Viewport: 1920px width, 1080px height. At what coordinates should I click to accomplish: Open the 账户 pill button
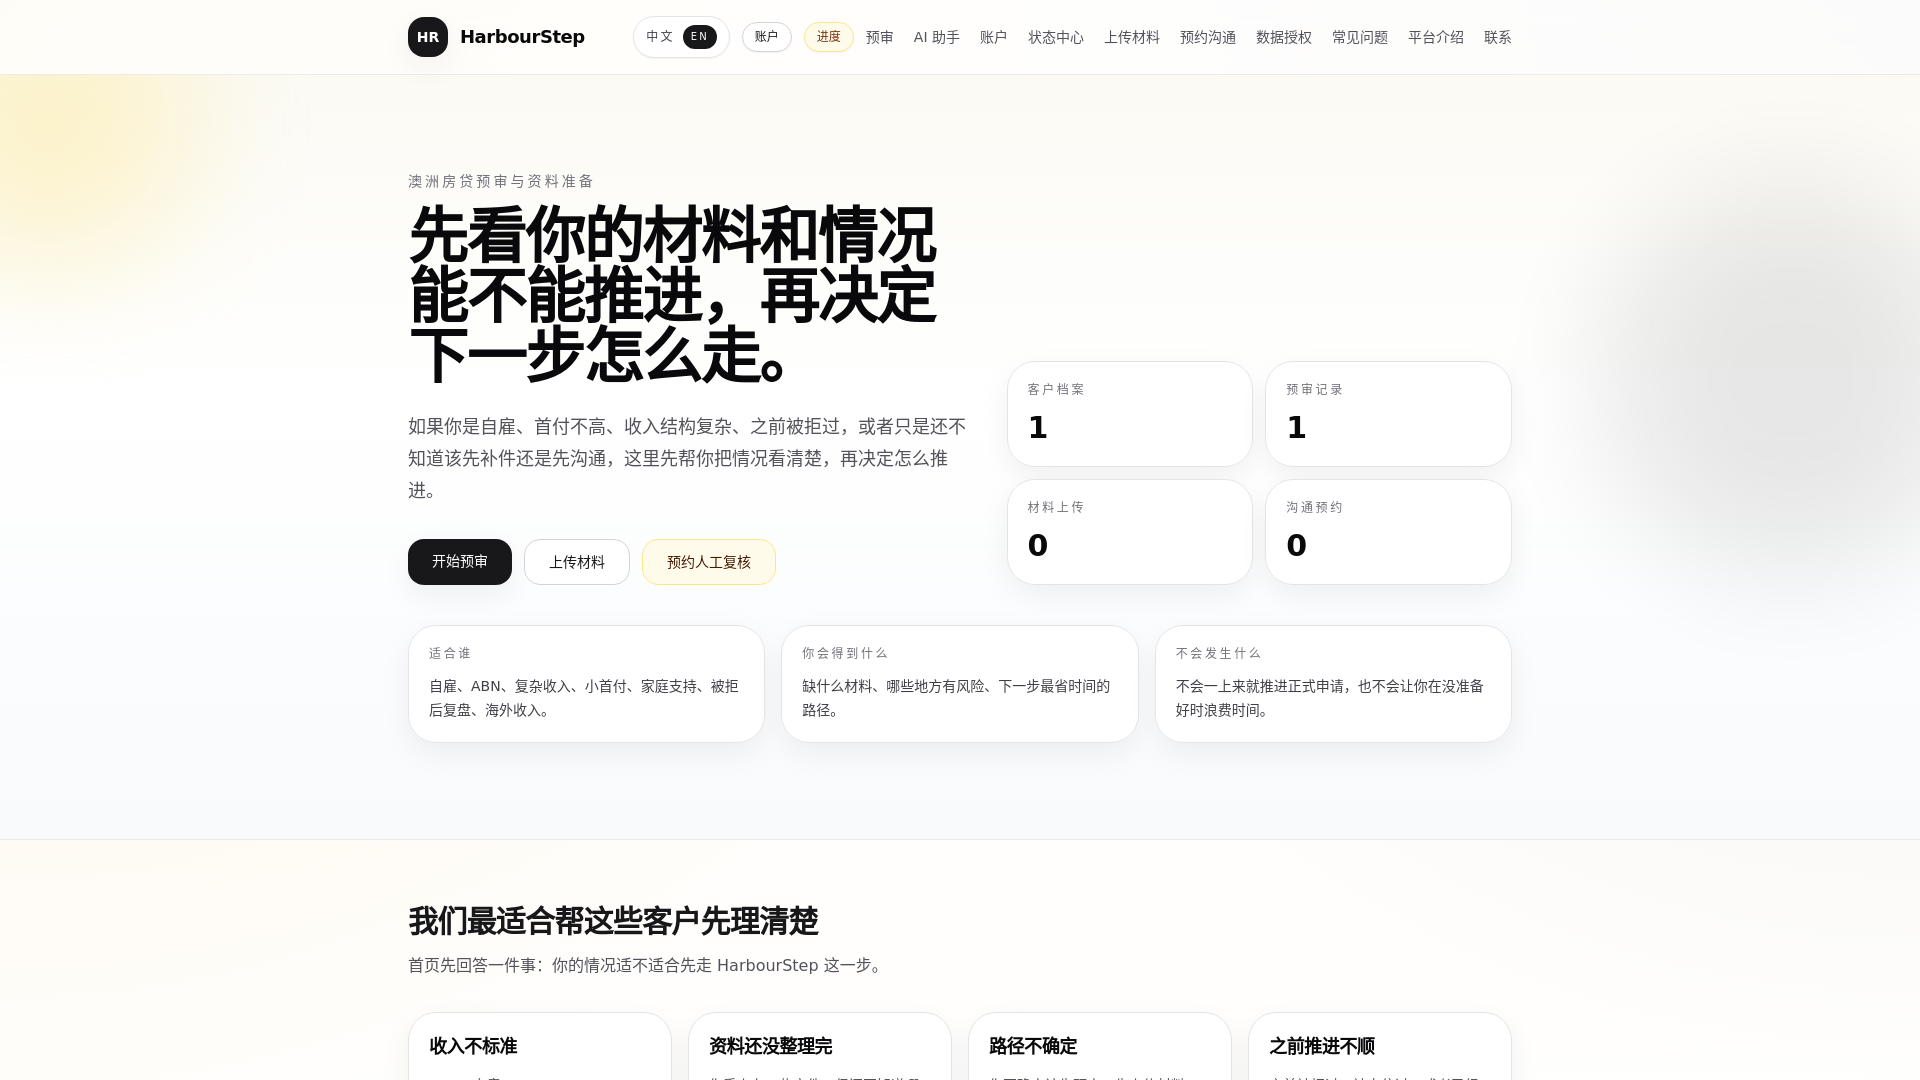[x=767, y=37]
